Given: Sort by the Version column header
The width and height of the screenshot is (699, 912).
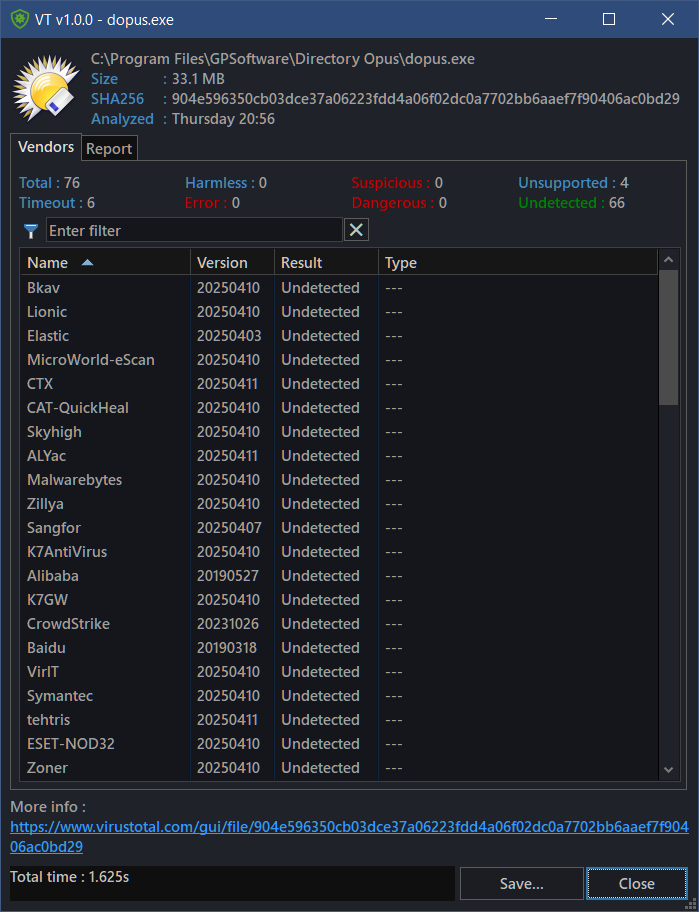Looking at the screenshot, I should 233,263.
